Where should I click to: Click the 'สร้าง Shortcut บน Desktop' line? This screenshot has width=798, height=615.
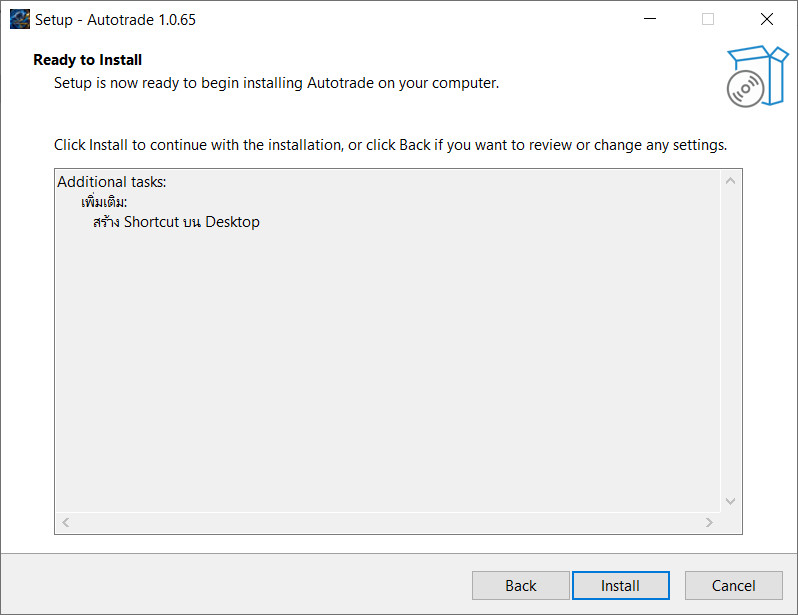click(x=176, y=222)
